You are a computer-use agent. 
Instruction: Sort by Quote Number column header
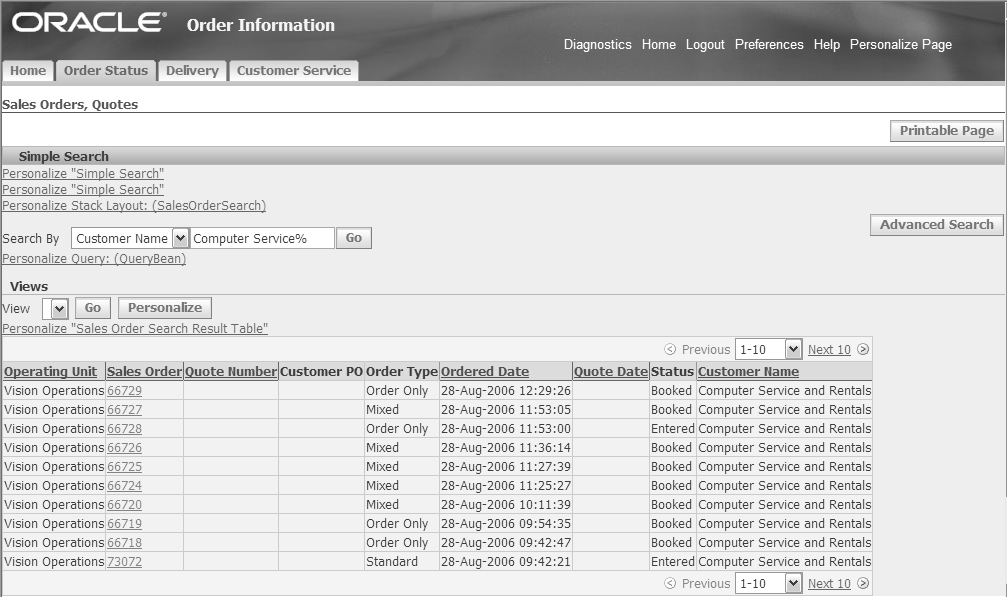[x=231, y=371]
